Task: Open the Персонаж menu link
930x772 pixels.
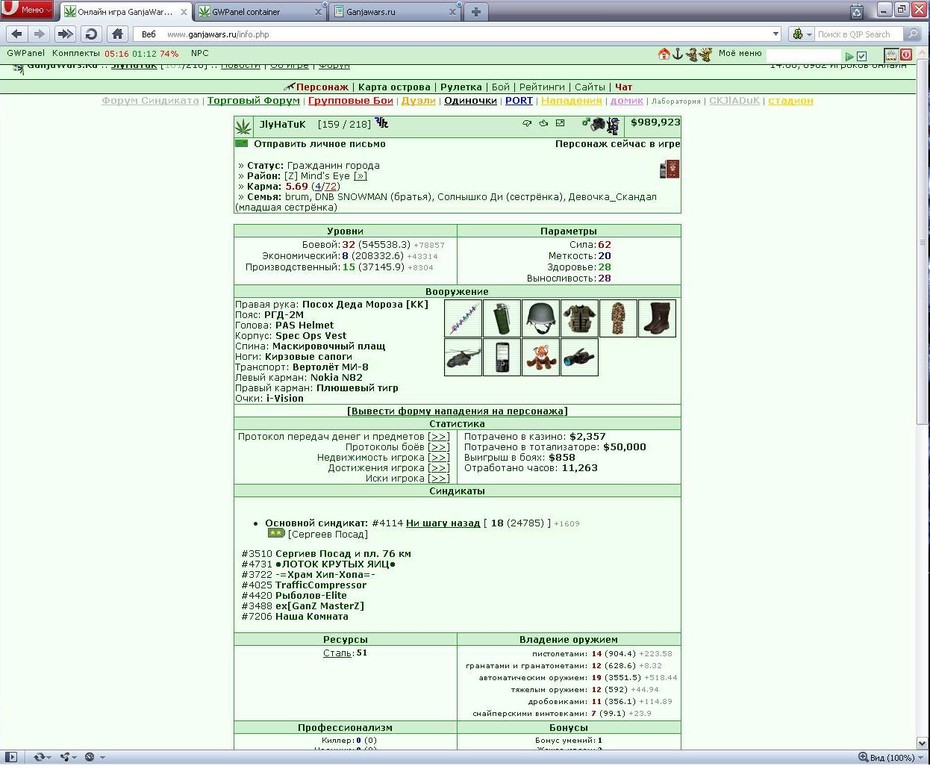Action: 322,87
